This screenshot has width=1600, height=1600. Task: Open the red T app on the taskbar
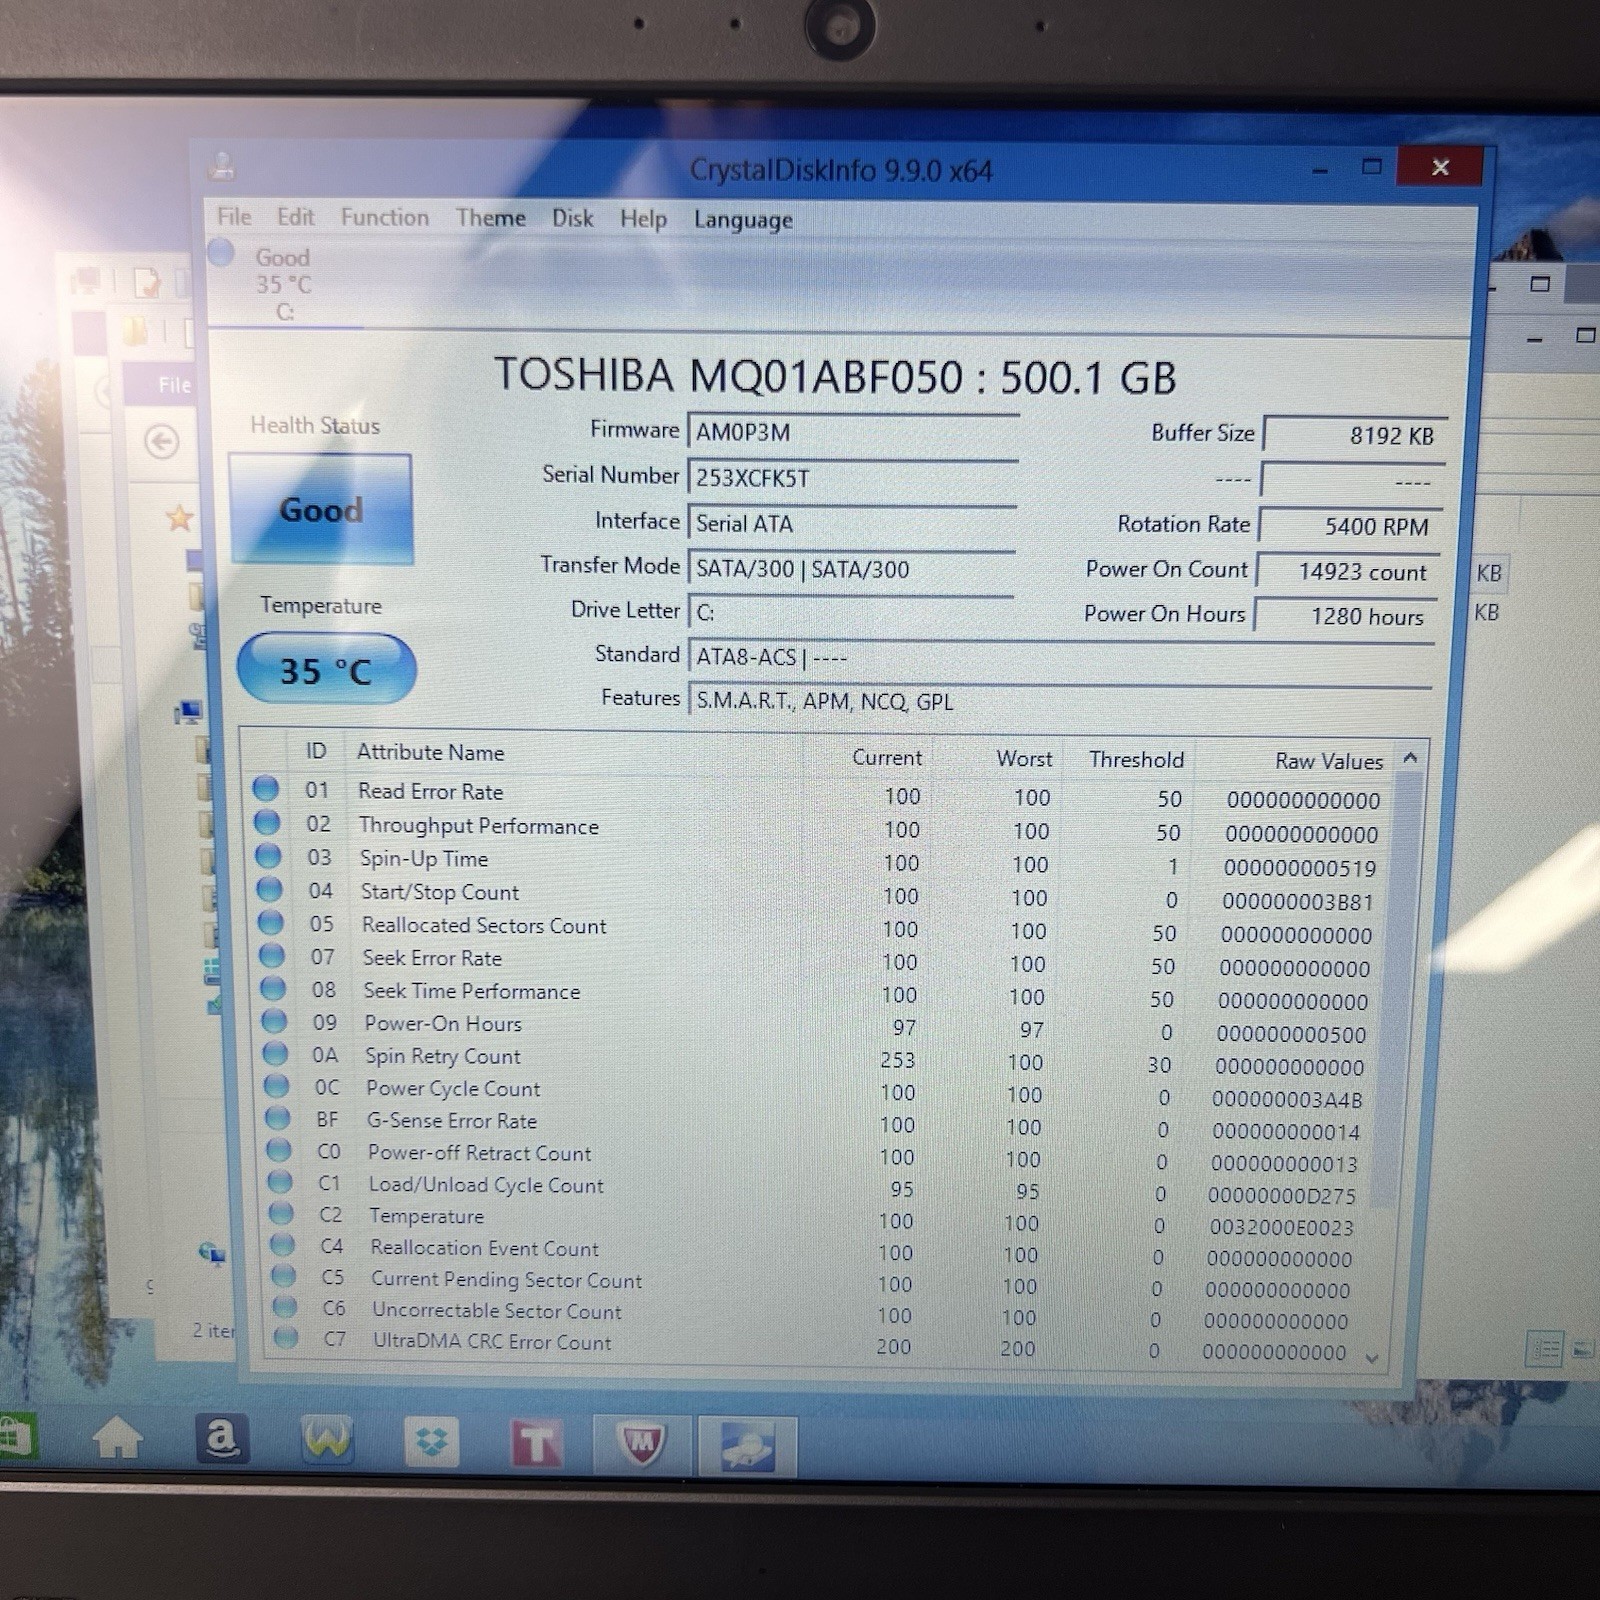pyautogui.click(x=537, y=1445)
